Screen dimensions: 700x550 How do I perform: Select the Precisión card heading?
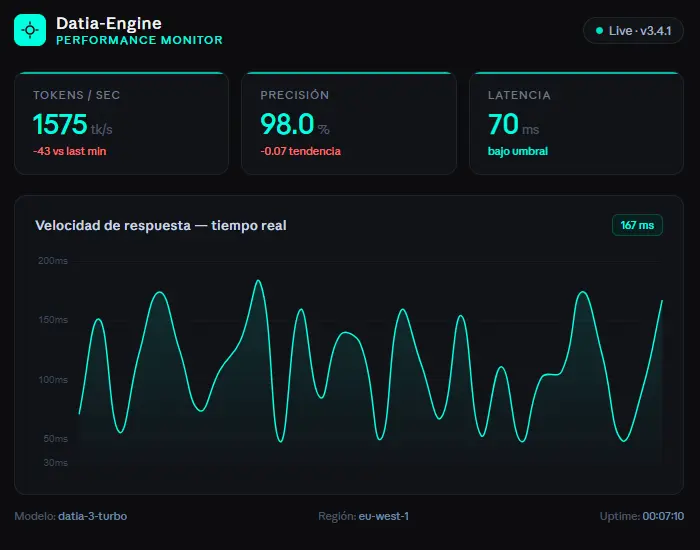294,95
